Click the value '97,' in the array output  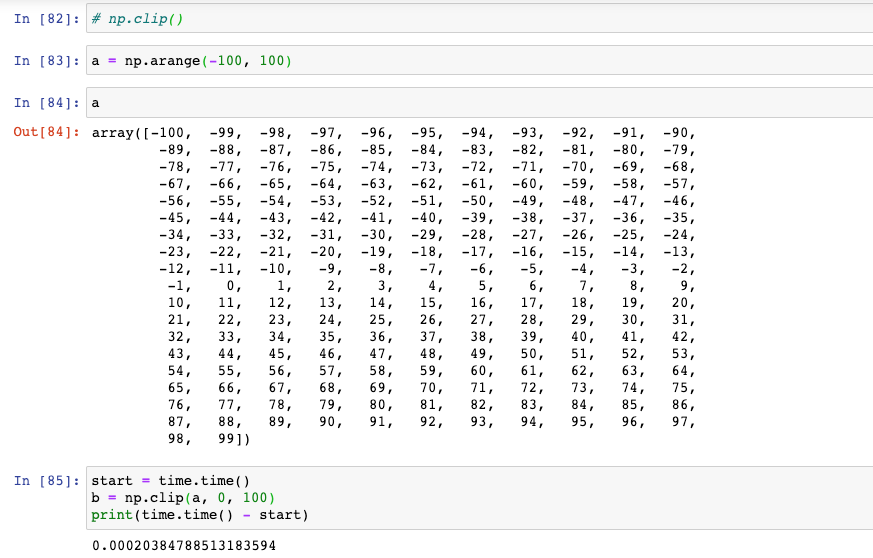click(683, 422)
